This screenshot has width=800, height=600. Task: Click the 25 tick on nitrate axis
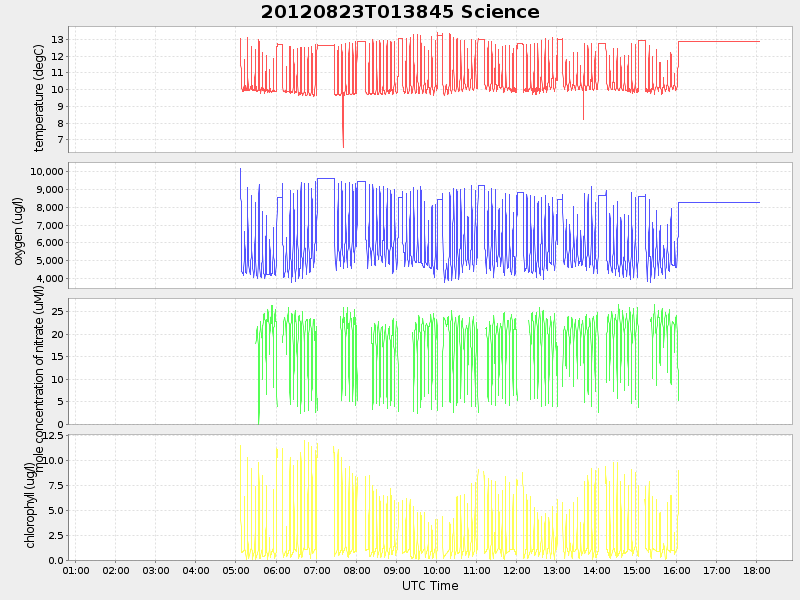click(x=57, y=311)
